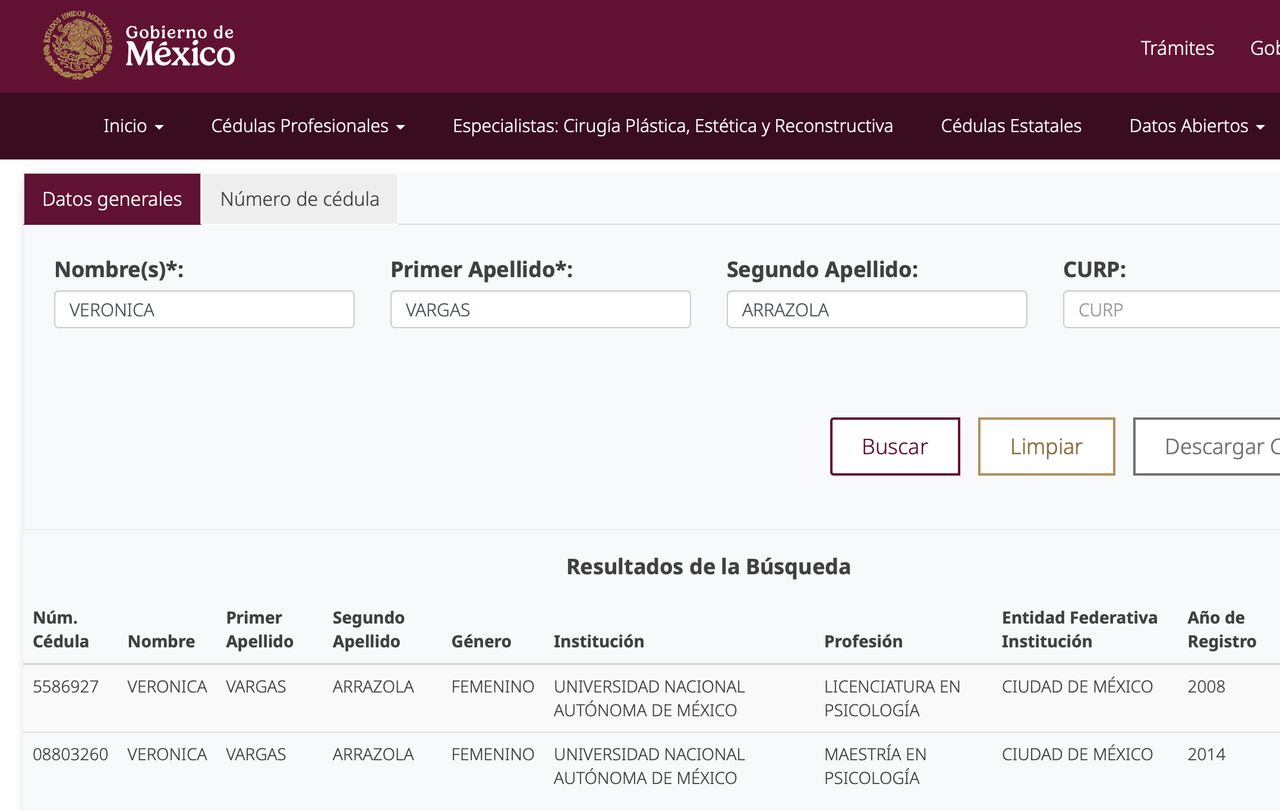Click the Limpiar button
Viewport: 1280px width, 811px height.
point(1046,447)
